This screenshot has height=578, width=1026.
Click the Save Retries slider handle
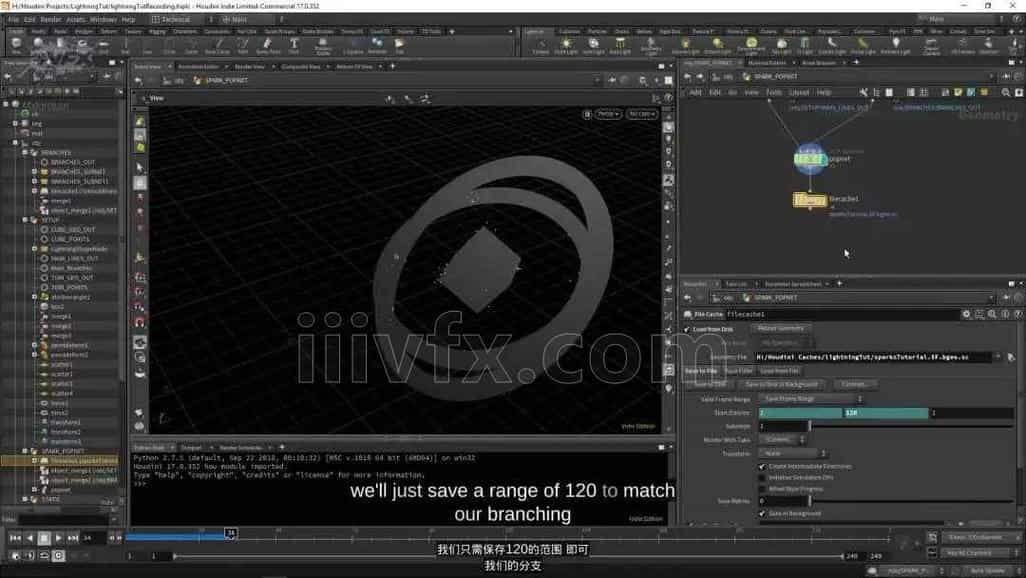point(809,501)
